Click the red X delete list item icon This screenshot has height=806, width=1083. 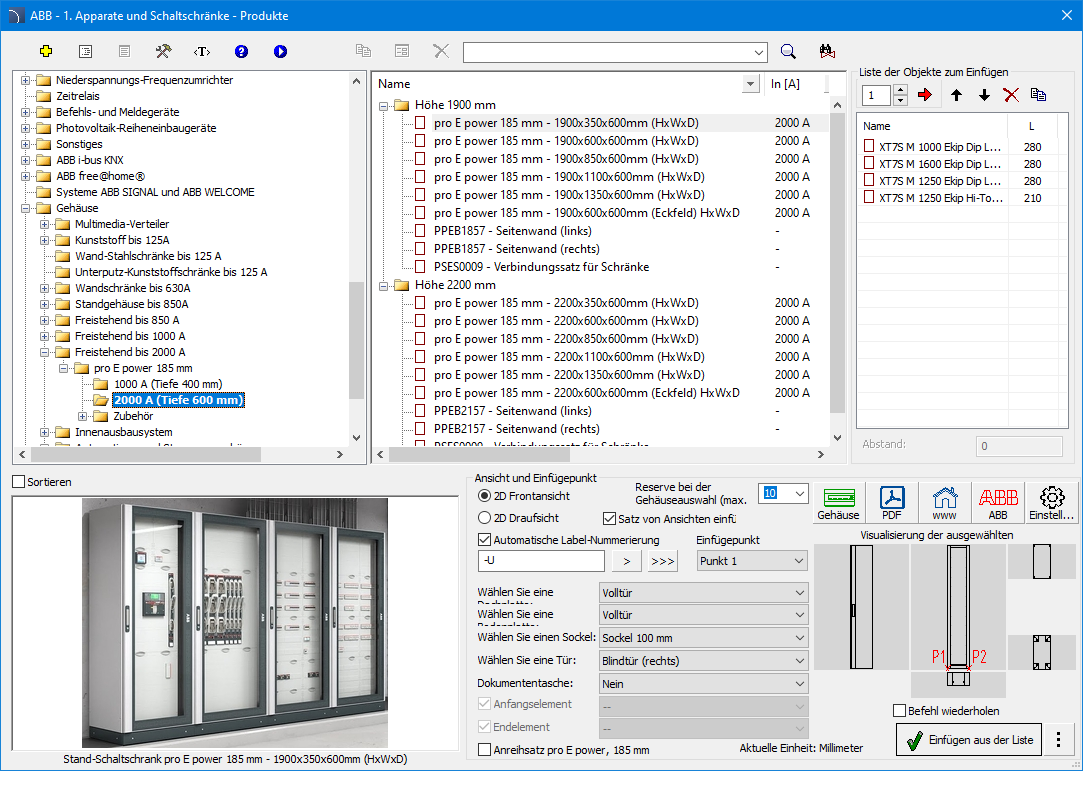pos(1011,95)
